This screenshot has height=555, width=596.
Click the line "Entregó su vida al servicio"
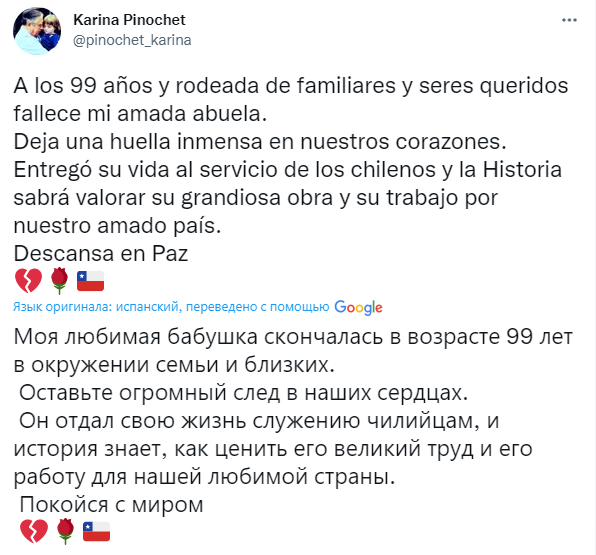[288, 170]
